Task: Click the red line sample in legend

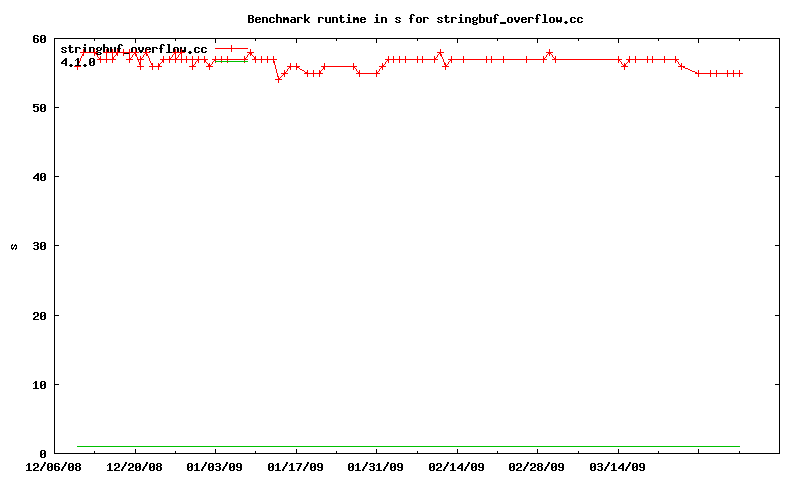Action: pos(231,49)
